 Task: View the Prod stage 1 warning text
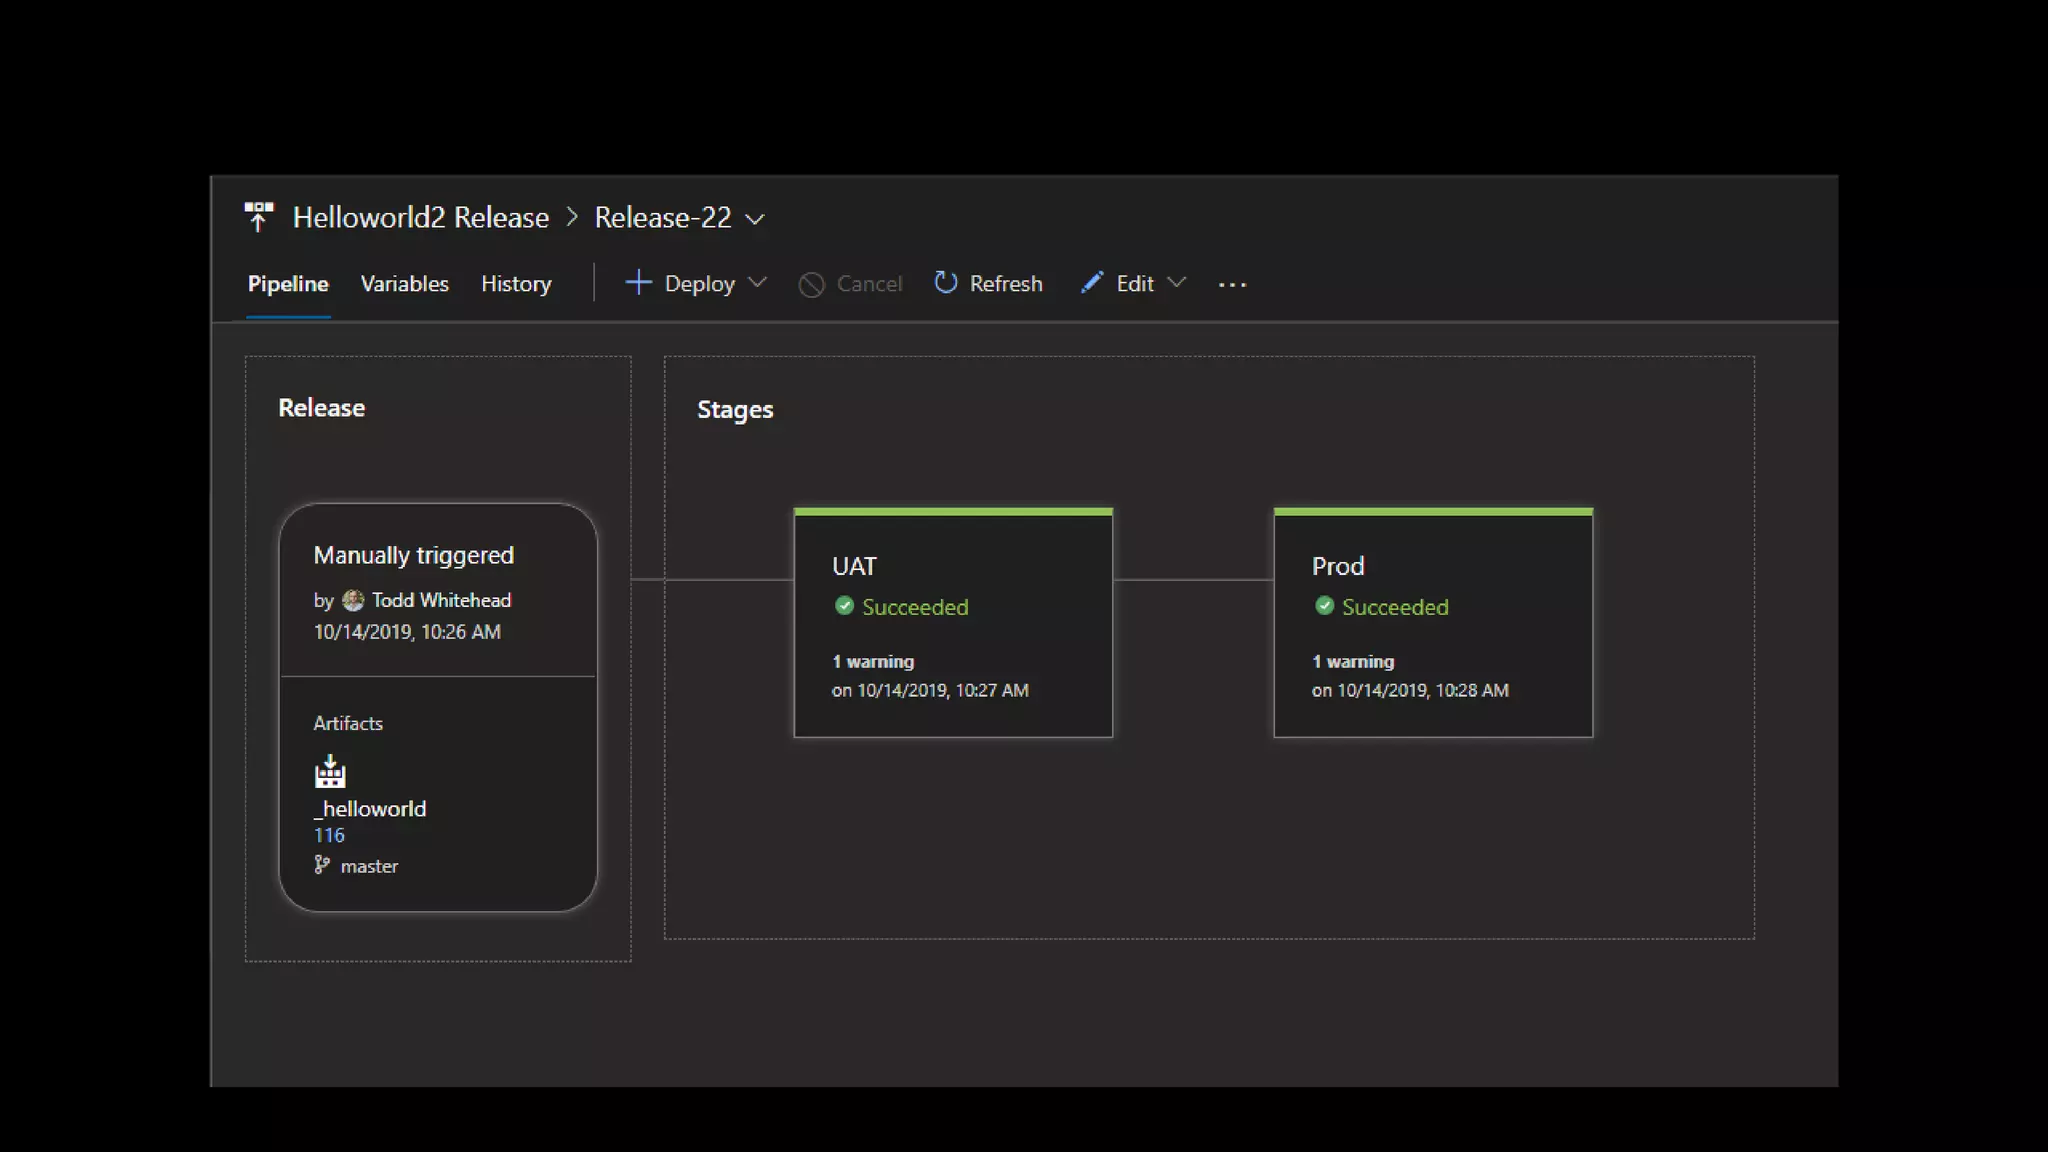point(1352,661)
